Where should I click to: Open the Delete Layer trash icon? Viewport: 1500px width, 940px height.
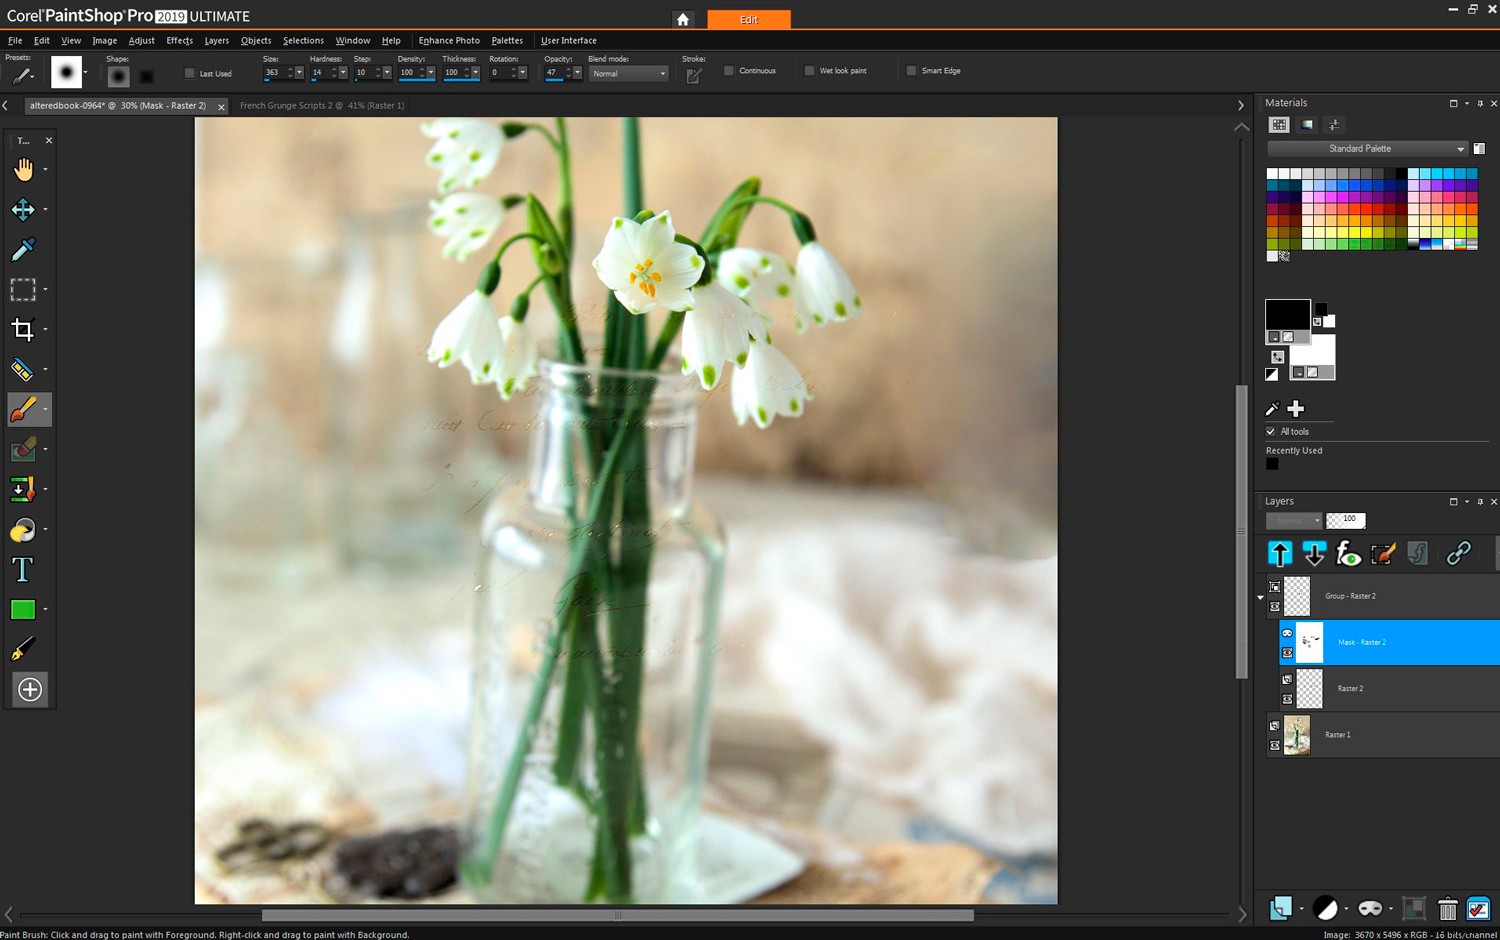pos(1448,908)
